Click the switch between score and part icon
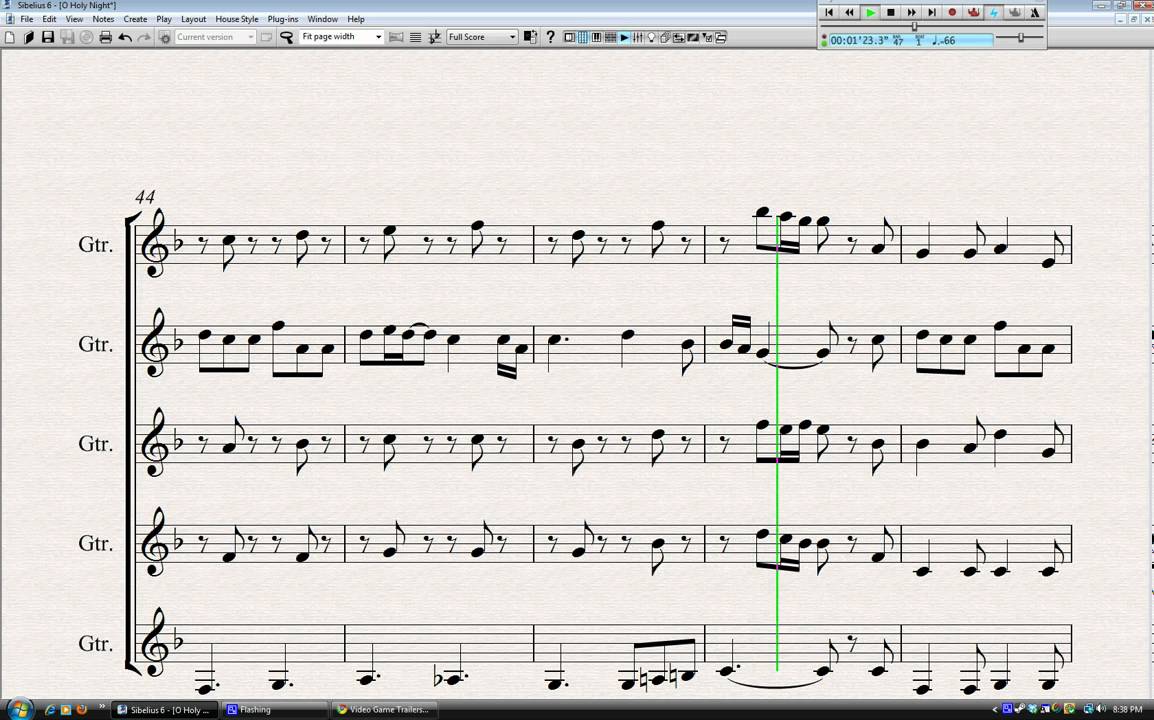Viewport: 1154px width, 720px height. [x=530, y=37]
